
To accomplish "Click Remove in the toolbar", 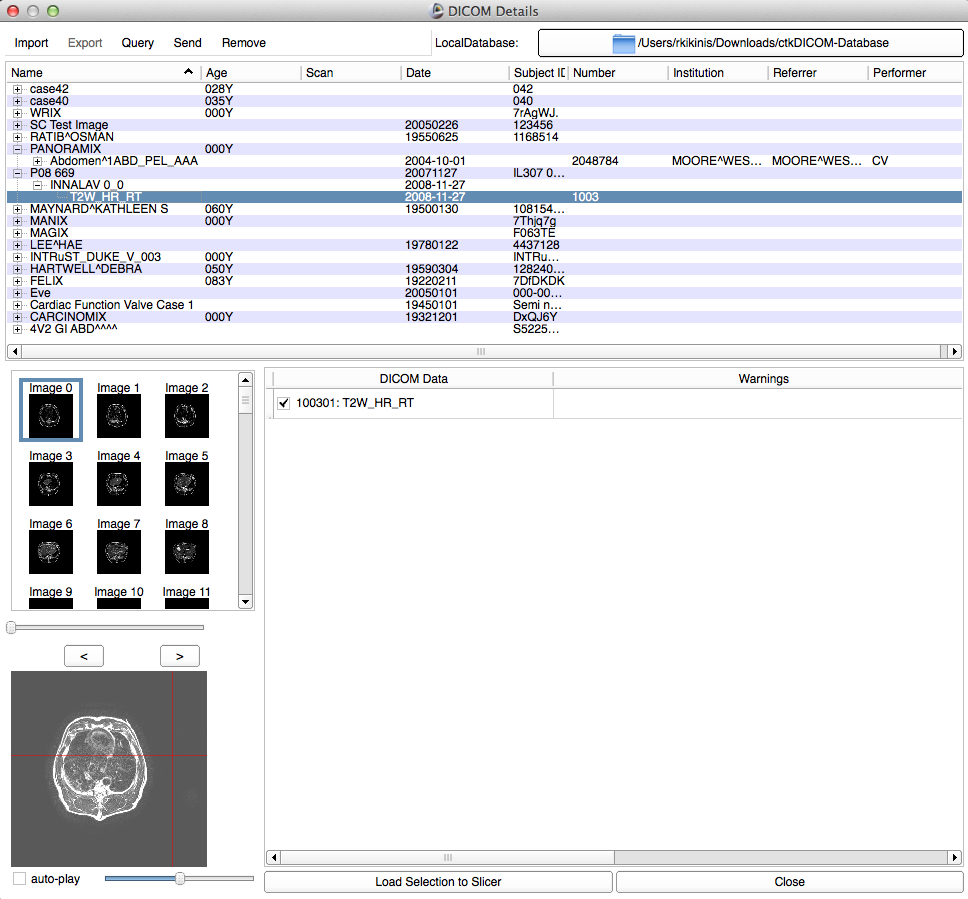I will tap(244, 43).
